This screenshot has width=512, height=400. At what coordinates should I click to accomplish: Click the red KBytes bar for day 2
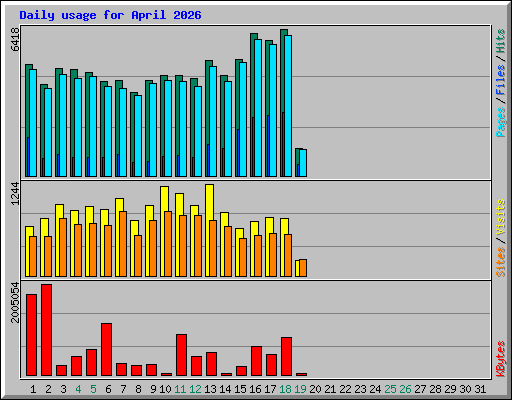coord(46,330)
